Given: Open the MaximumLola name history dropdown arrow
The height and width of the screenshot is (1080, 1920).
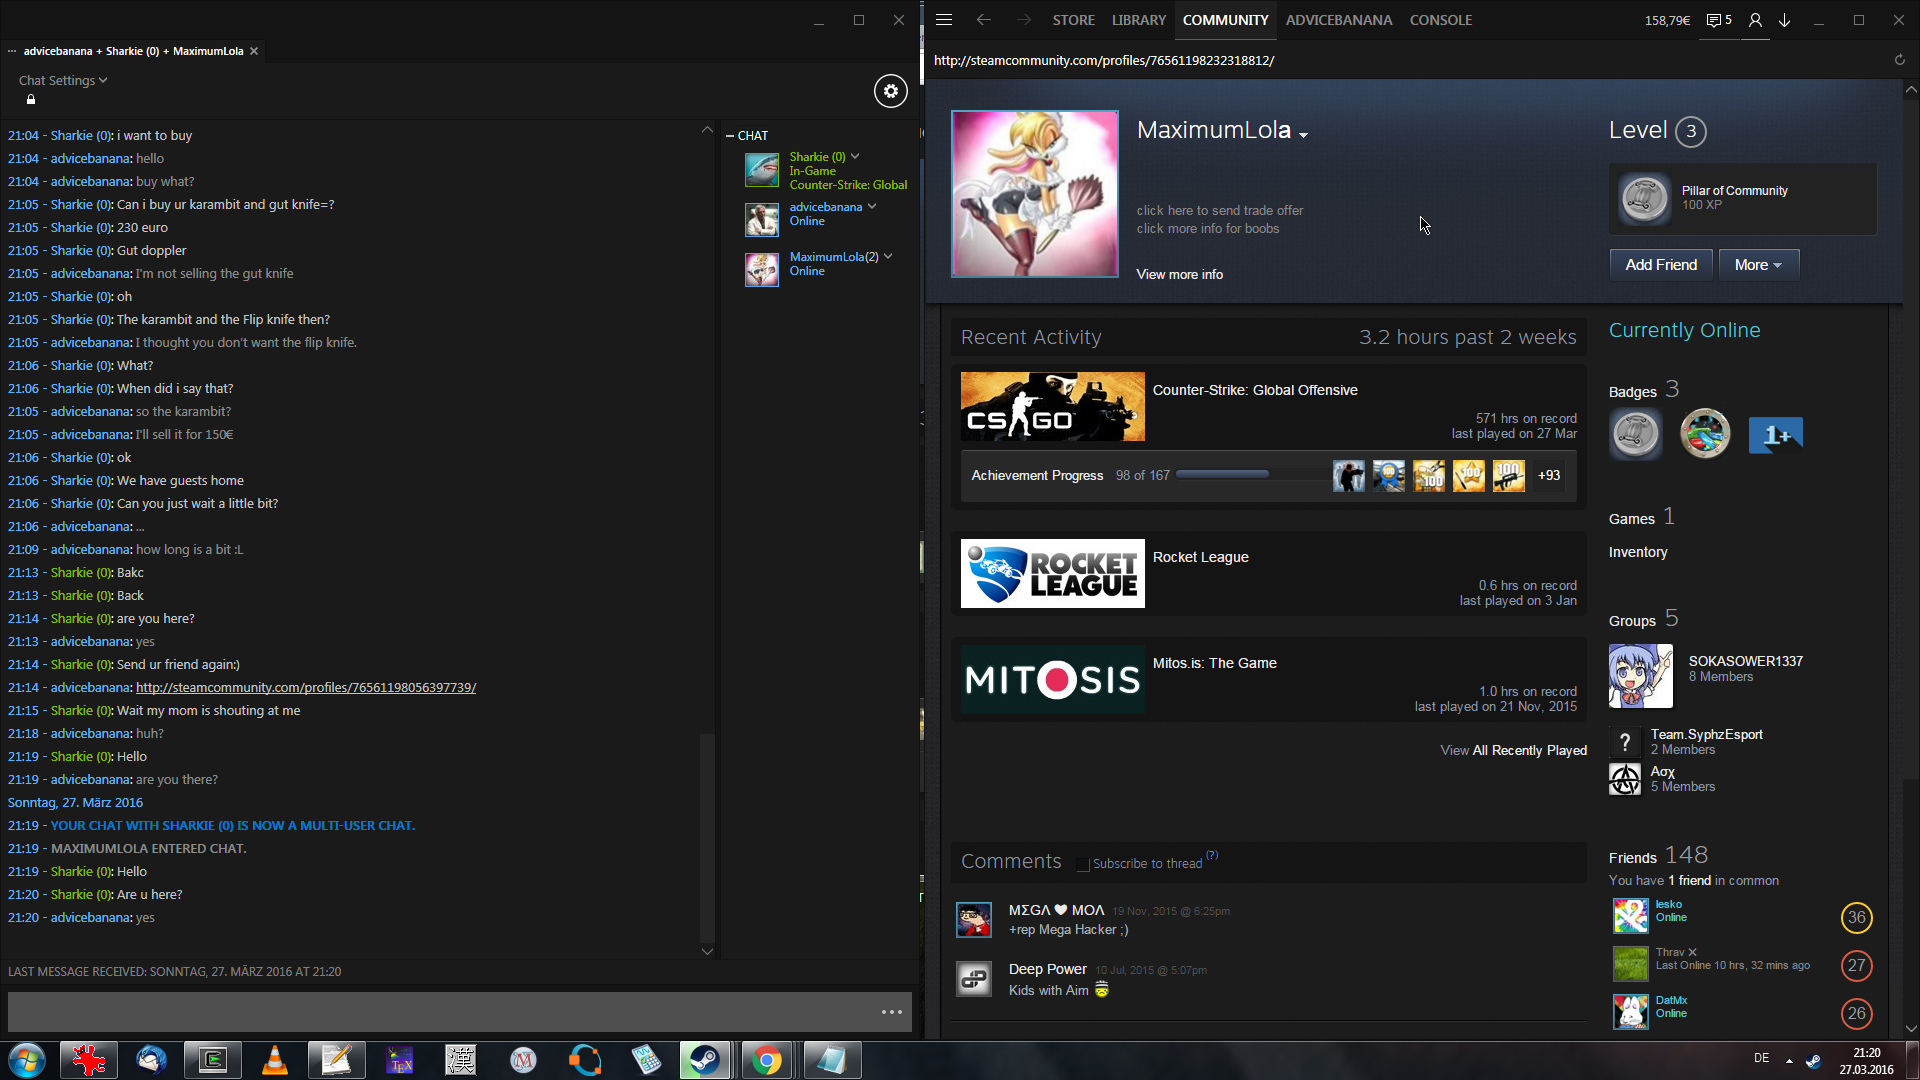Looking at the screenshot, I should click(1303, 135).
